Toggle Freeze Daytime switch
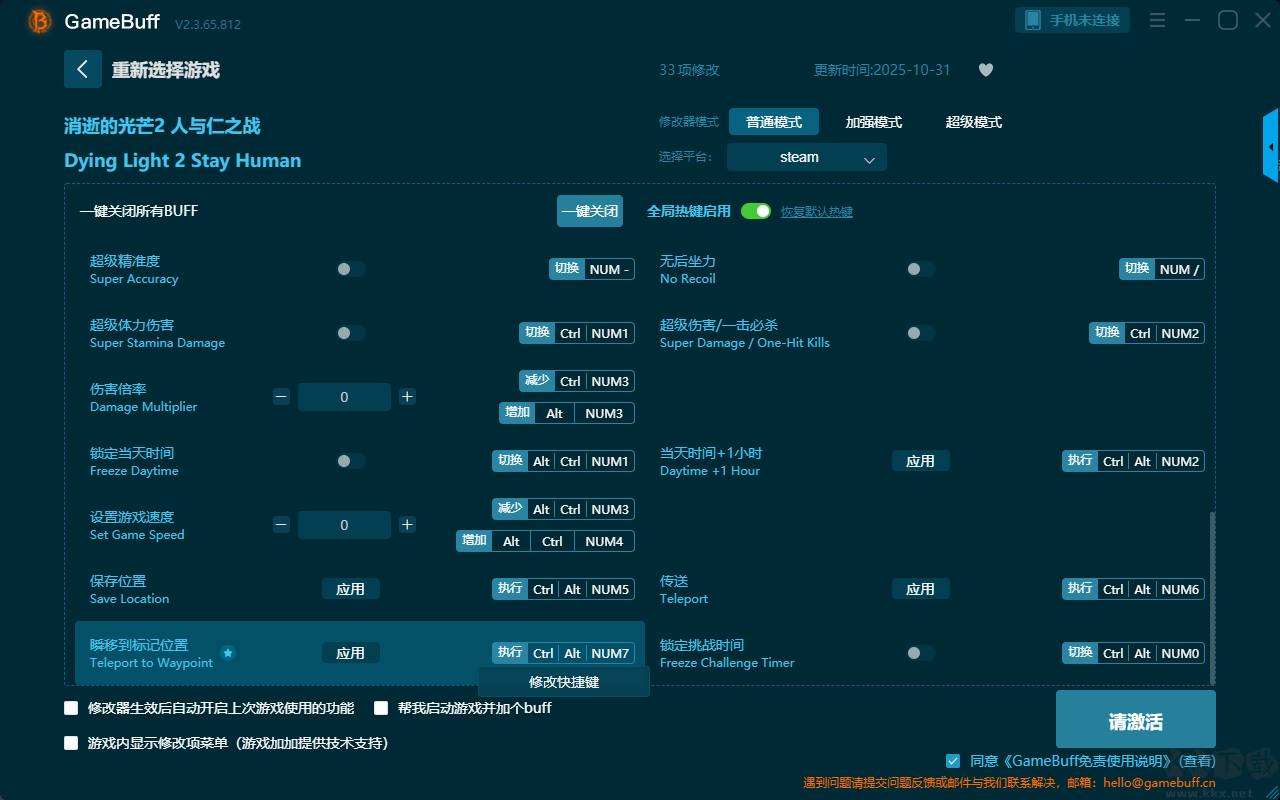Image resolution: width=1280 pixels, height=800 pixels. click(x=351, y=461)
